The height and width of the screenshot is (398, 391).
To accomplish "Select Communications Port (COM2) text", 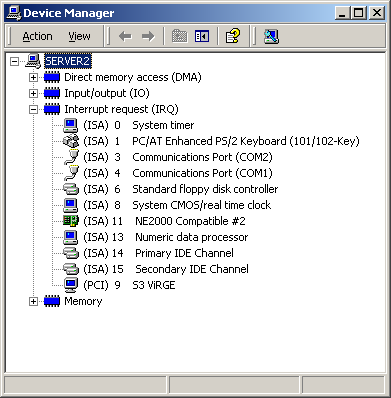I will pos(202,157).
